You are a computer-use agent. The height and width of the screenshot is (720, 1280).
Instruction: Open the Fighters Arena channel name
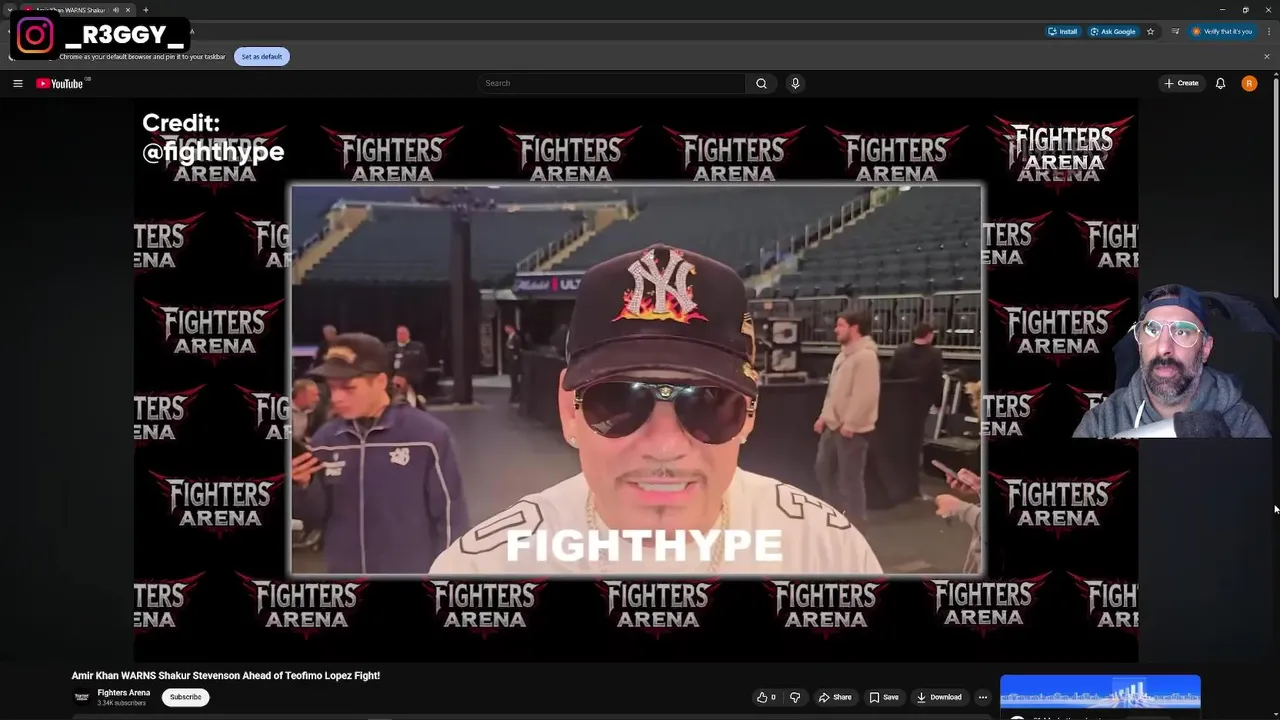point(124,692)
